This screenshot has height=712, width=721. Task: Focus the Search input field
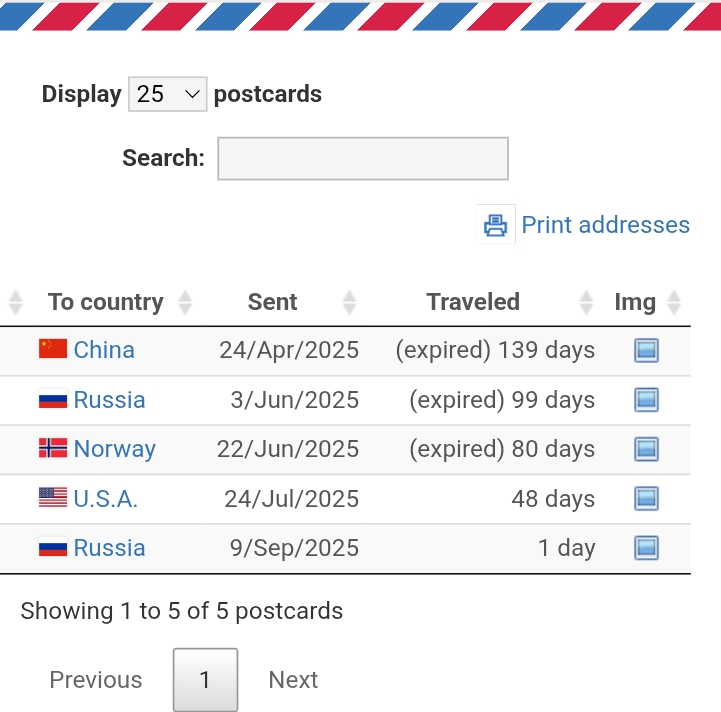click(363, 158)
